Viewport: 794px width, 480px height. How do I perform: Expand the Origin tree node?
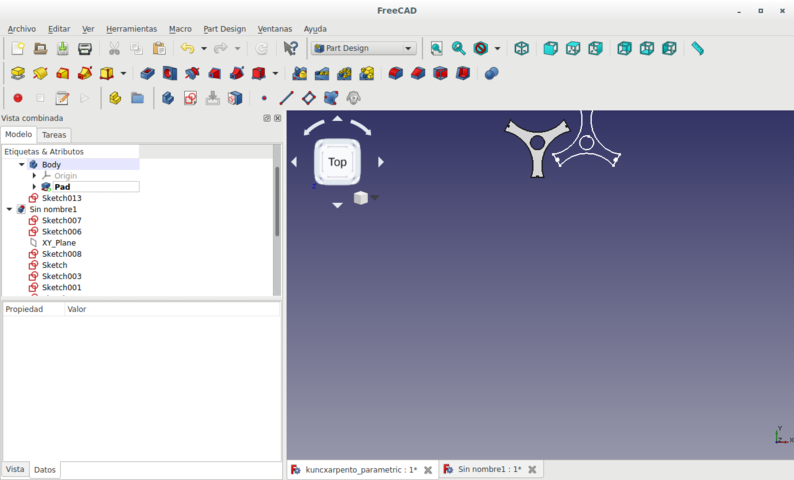click(x=34, y=176)
